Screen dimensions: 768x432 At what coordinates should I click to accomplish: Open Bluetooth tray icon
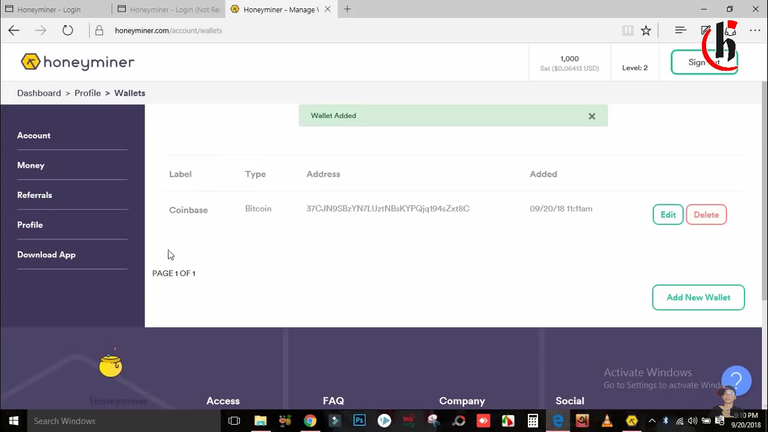coord(666,421)
